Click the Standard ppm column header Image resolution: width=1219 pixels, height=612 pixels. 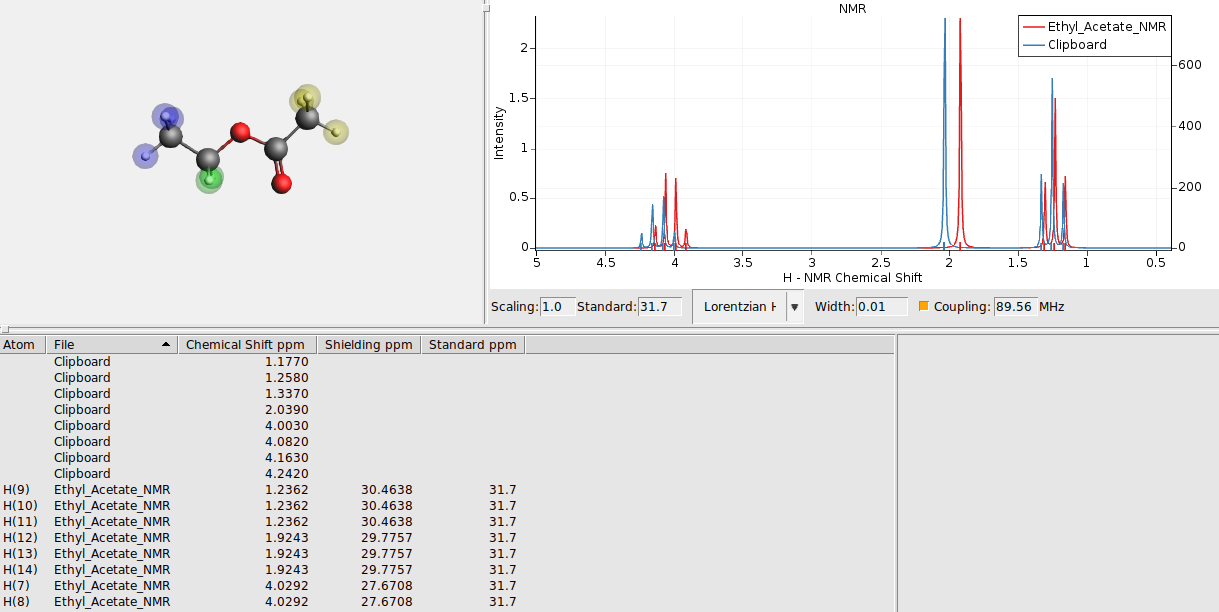coord(472,344)
